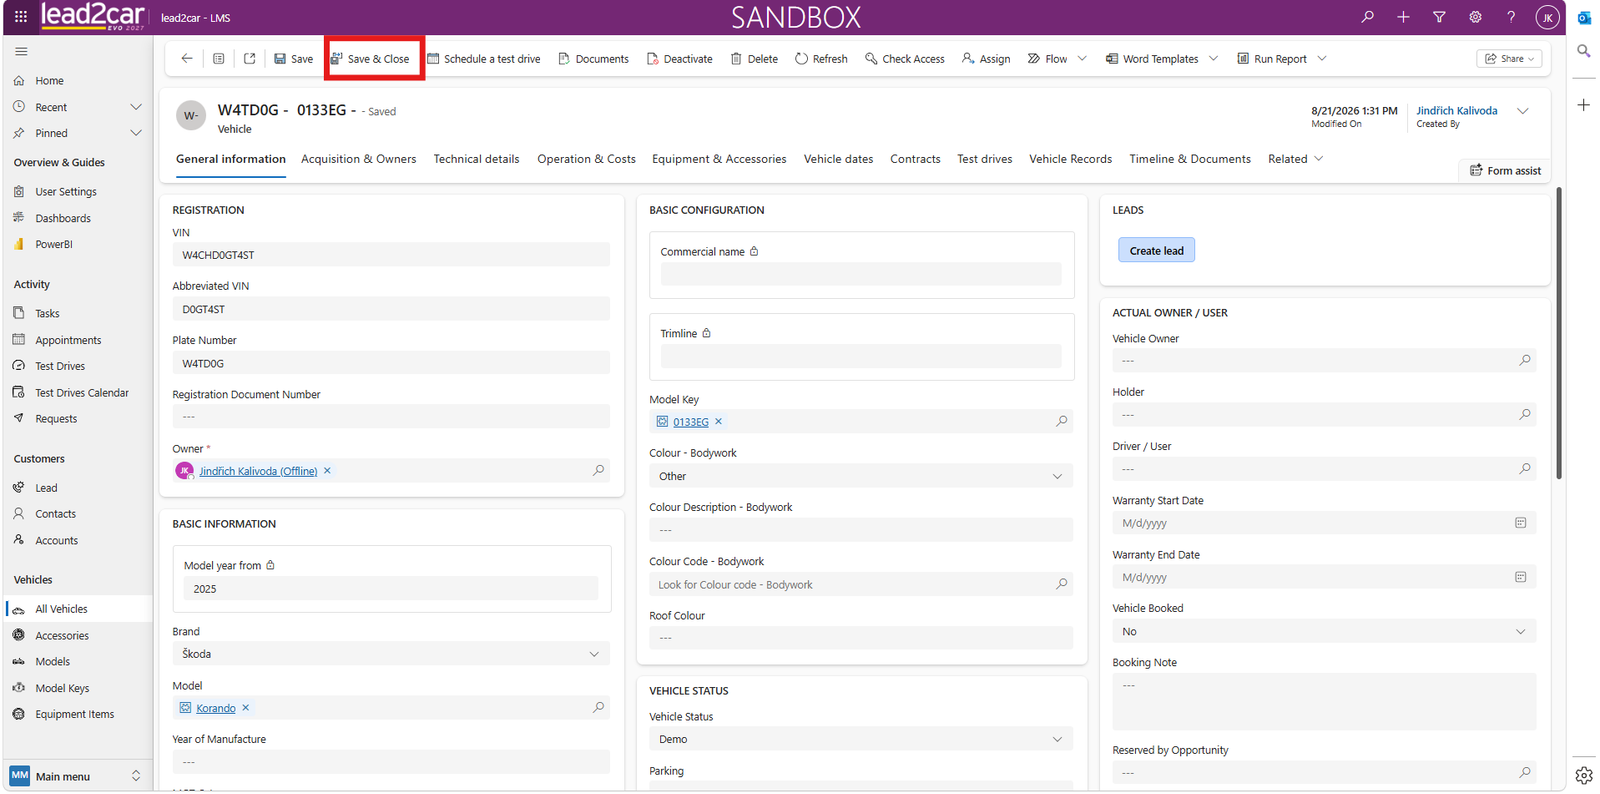Open the JK user profile avatar
This screenshot has height=794, width=1600.
pyautogui.click(x=1547, y=17)
